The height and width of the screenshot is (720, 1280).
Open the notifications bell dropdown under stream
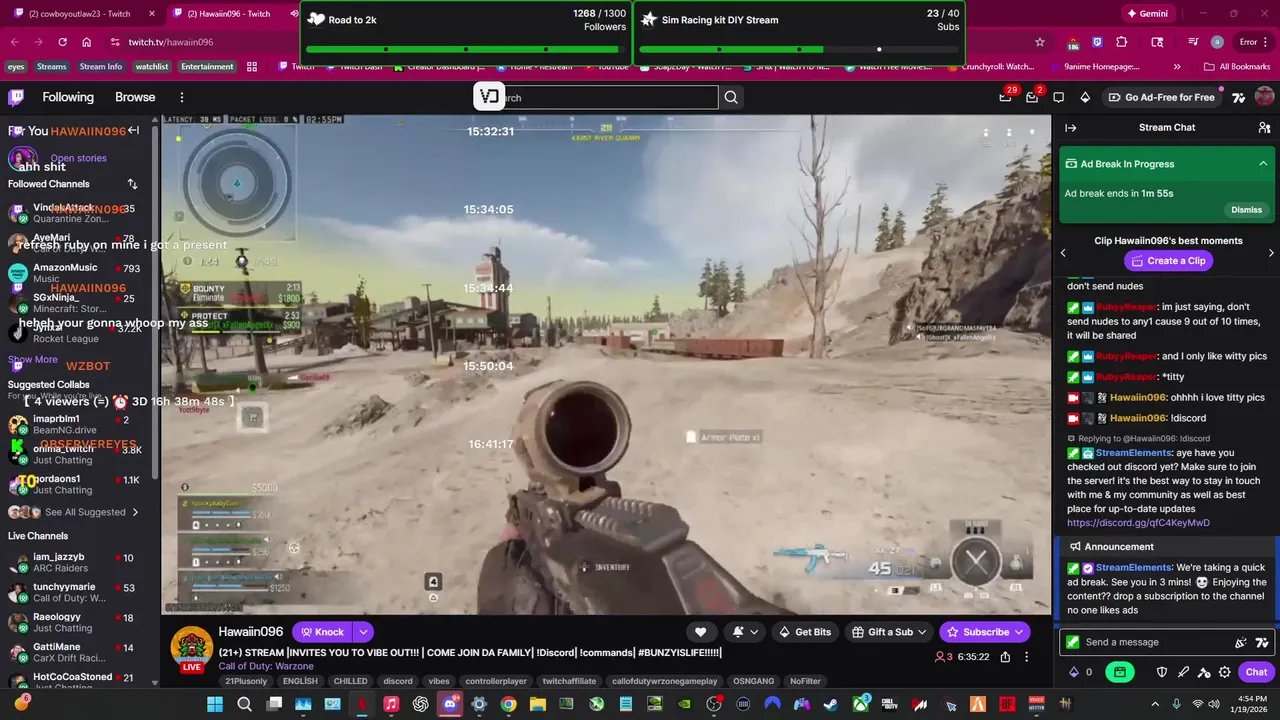point(745,632)
